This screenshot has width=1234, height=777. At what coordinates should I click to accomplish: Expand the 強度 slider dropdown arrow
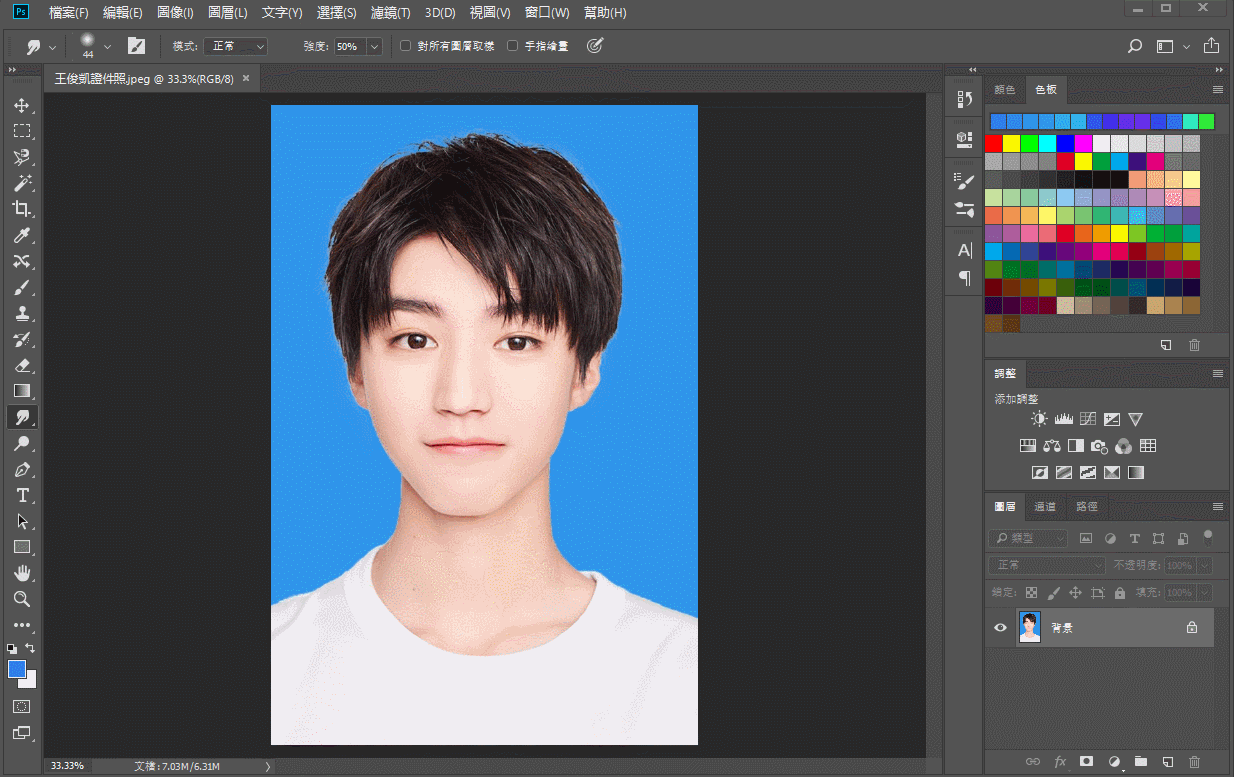(374, 46)
